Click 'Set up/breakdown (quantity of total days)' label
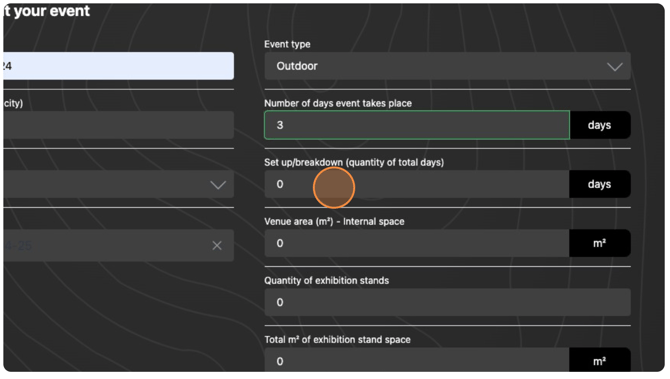Viewport: 670px width, 379px height. pyautogui.click(x=354, y=162)
